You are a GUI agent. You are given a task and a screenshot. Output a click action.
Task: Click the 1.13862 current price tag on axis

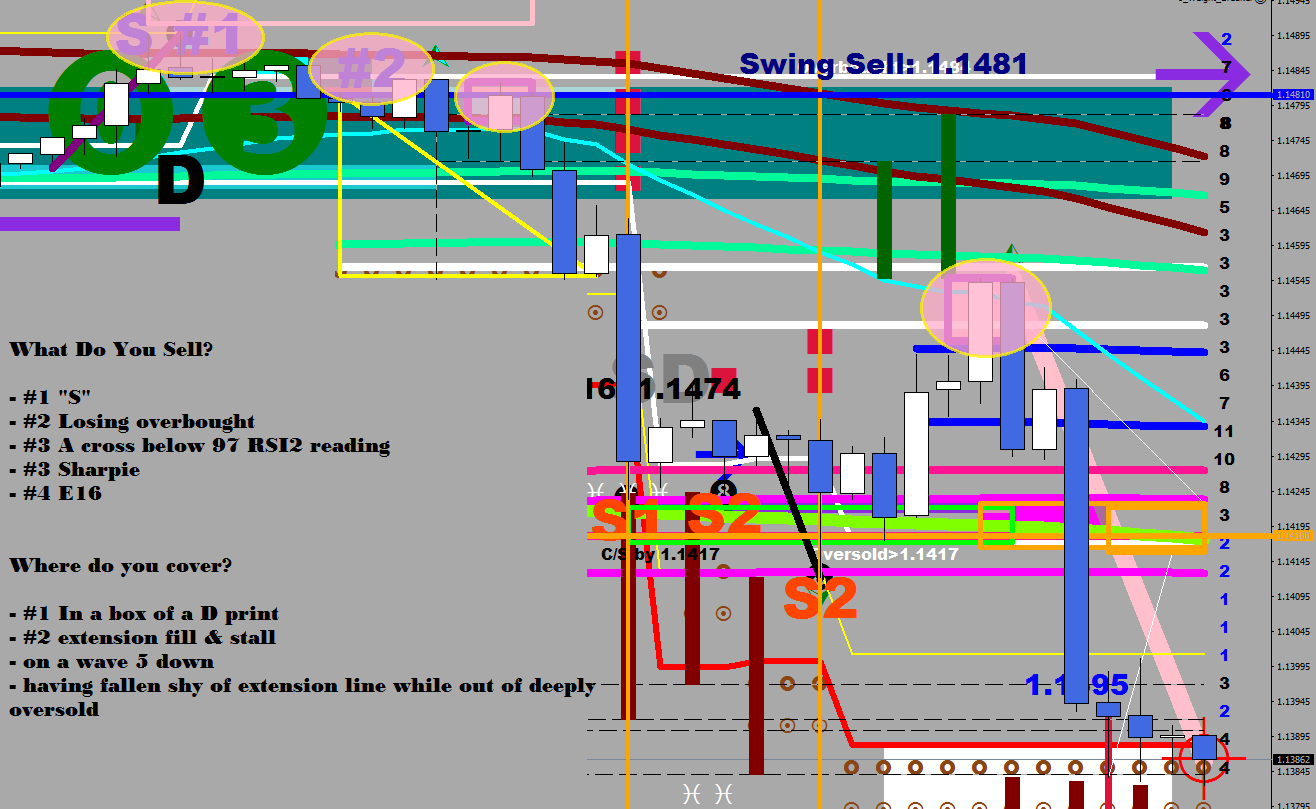pos(1293,760)
